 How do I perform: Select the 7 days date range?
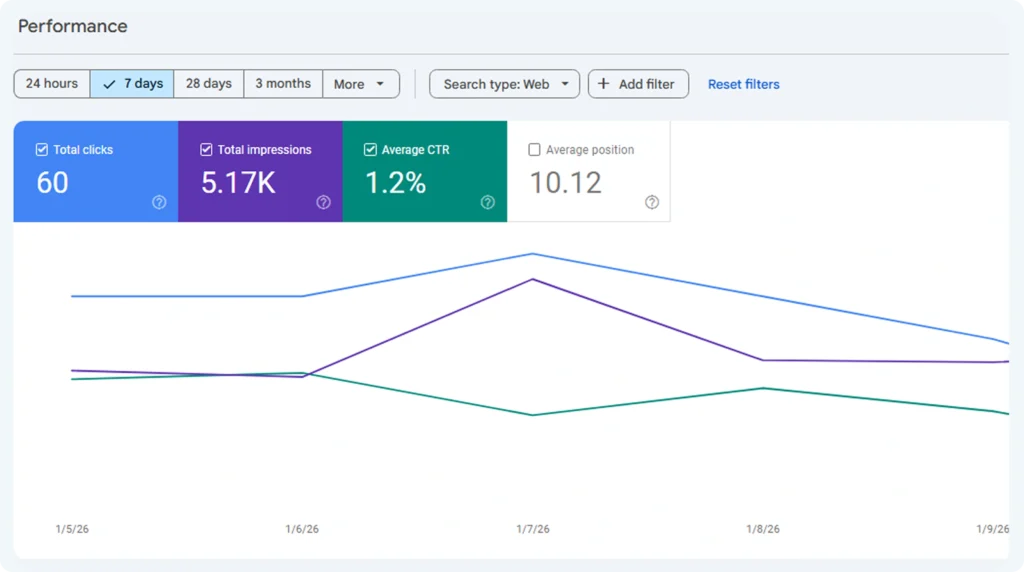(132, 84)
